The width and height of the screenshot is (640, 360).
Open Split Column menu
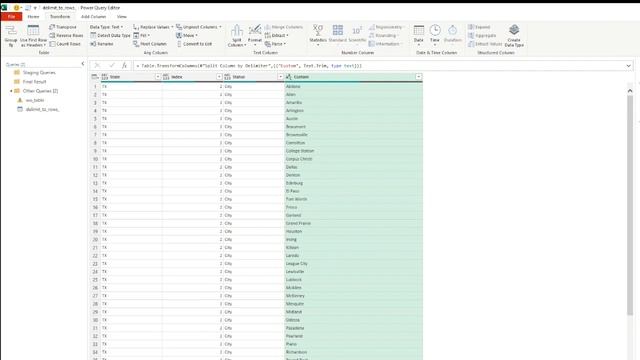[x=237, y=35]
